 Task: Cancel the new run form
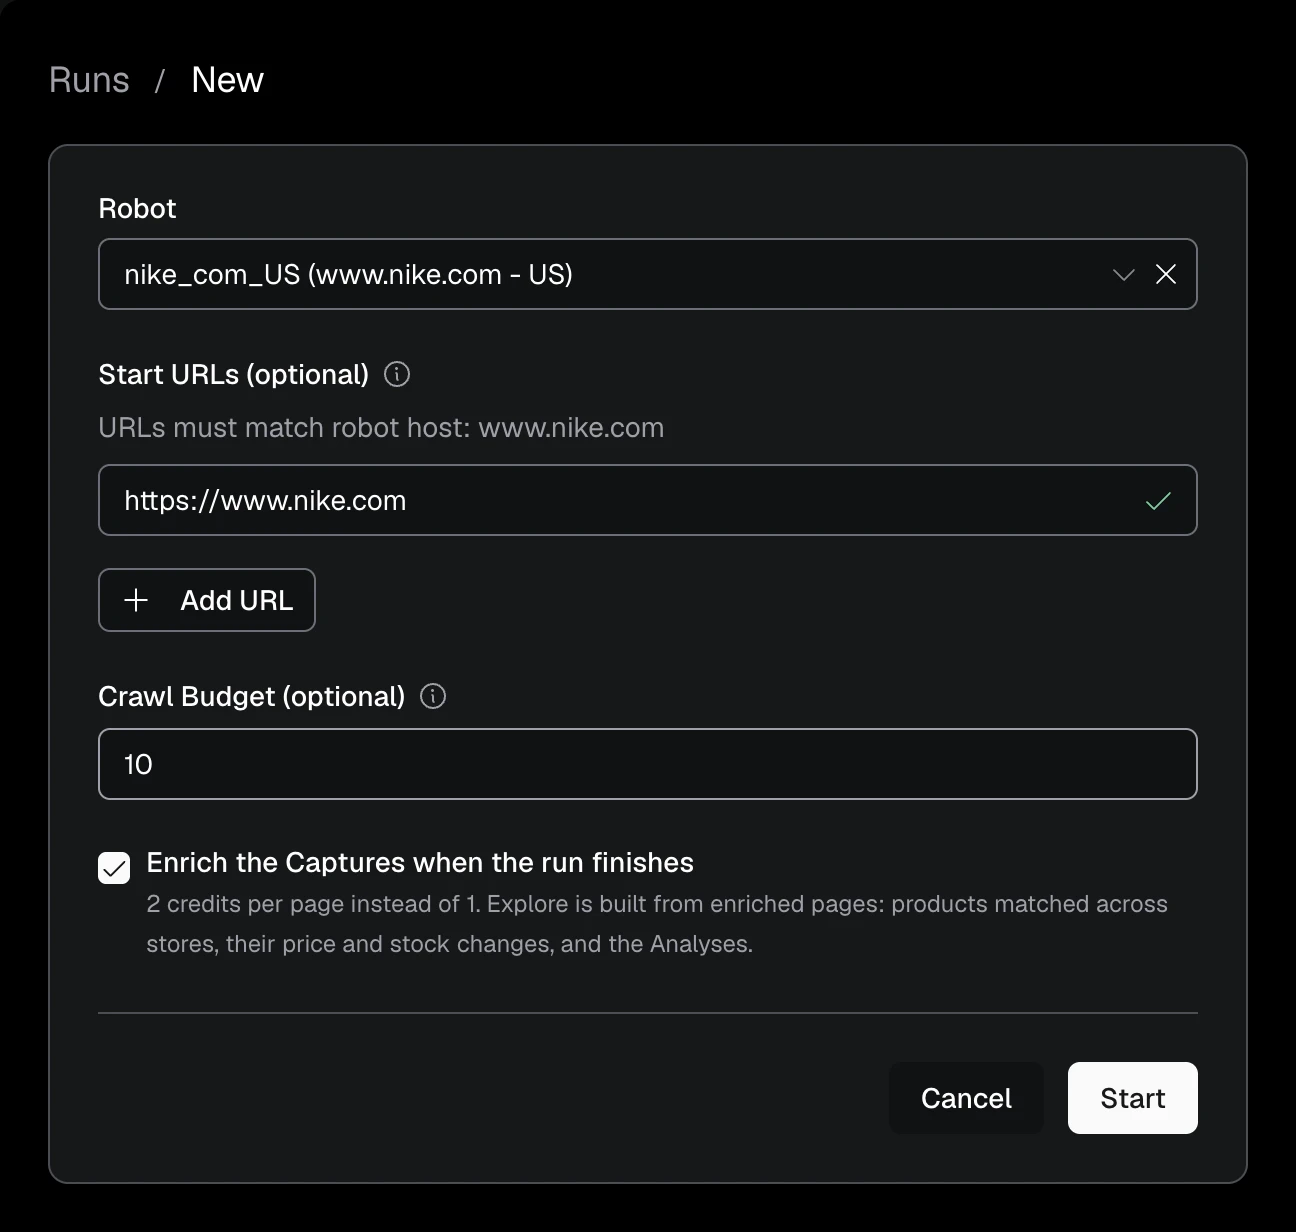[x=966, y=1098]
